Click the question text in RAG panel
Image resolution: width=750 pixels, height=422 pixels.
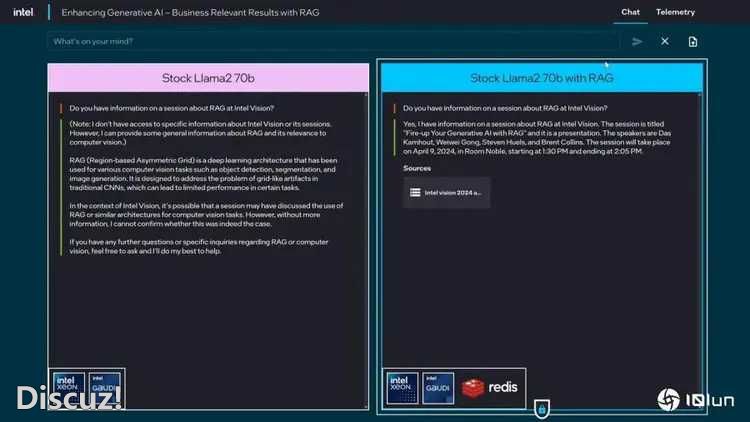click(x=505, y=108)
